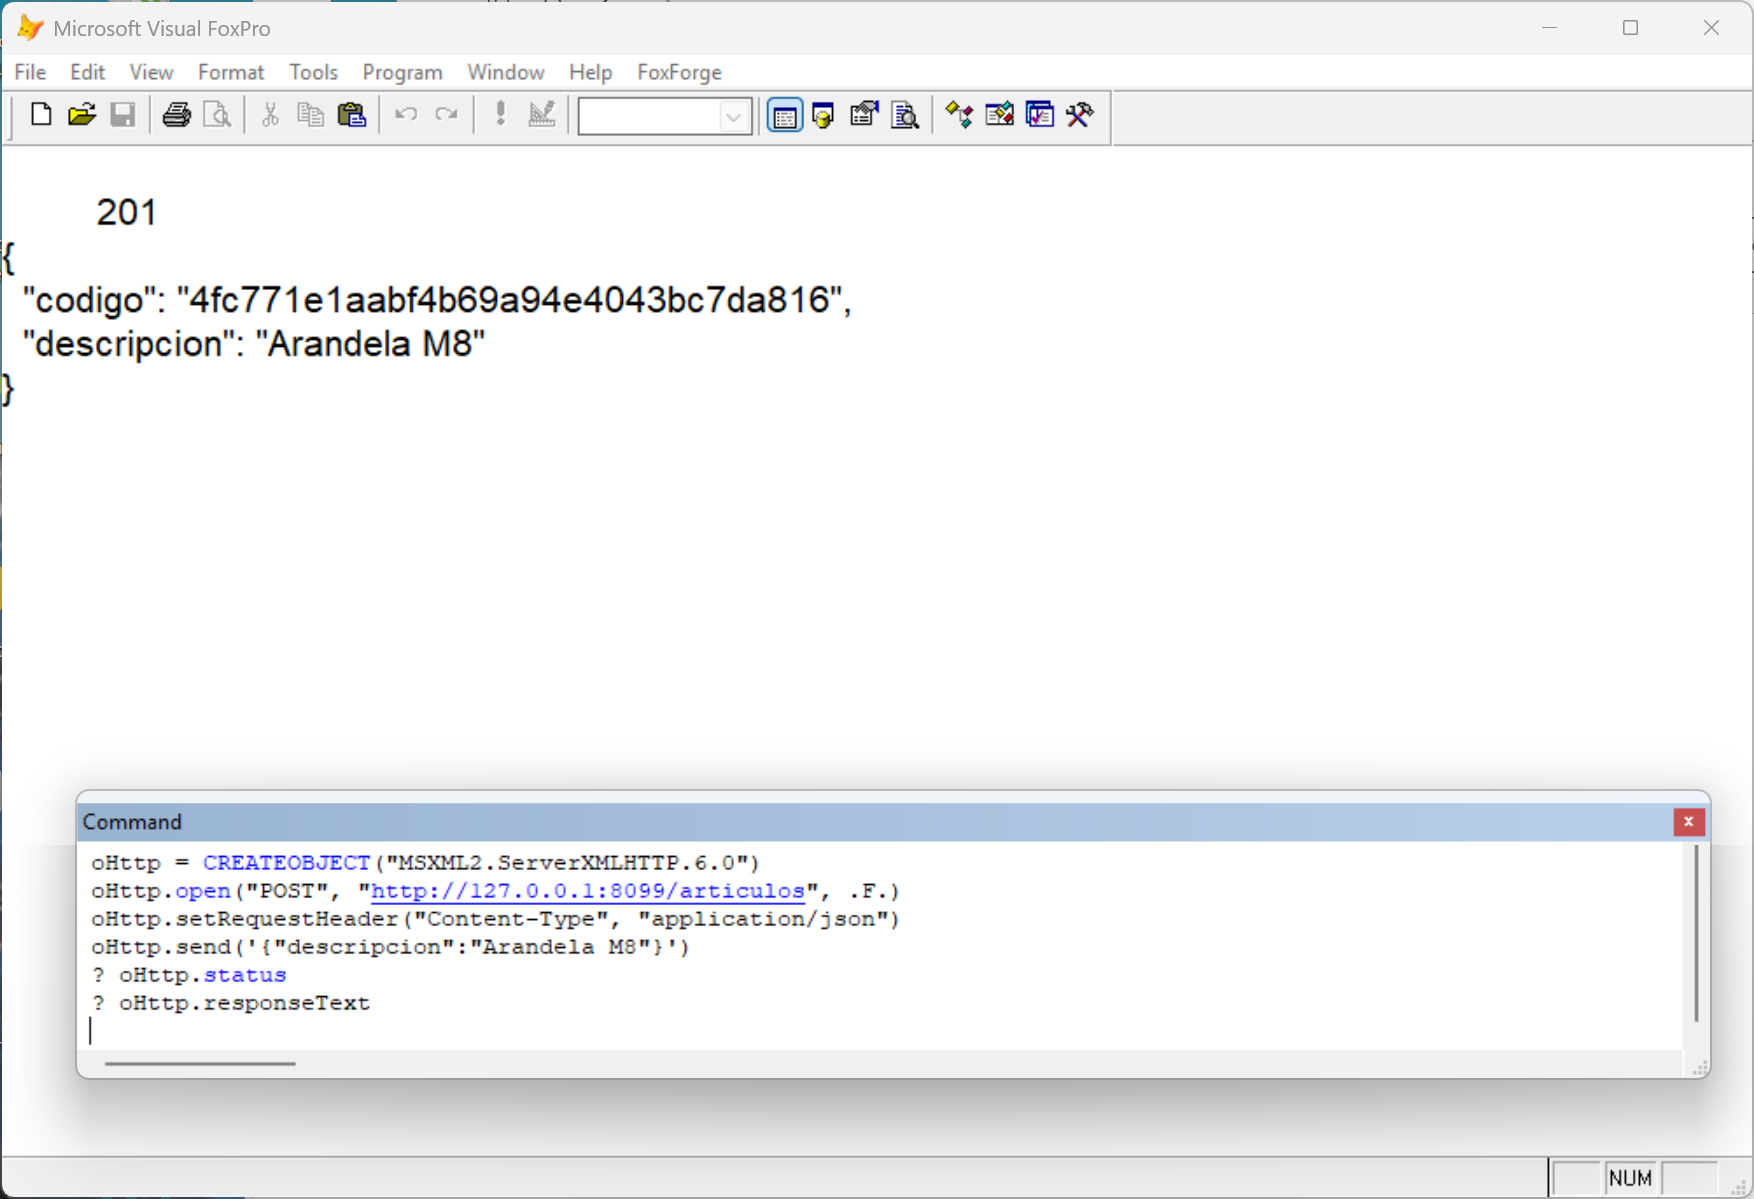Screen dimensions: 1754x1199
Task: Click the Paste clipboard icon
Action: [x=352, y=115]
